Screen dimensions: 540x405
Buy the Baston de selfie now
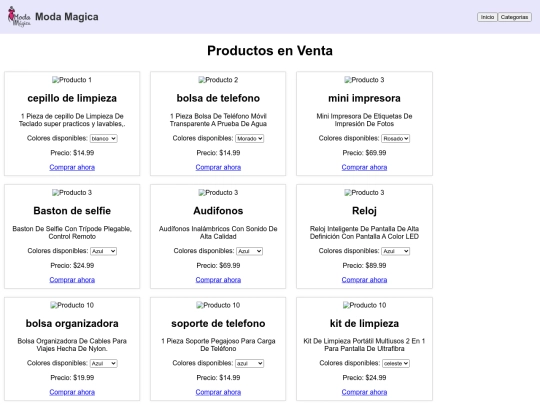pyautogui.click(x=72, y=280)
